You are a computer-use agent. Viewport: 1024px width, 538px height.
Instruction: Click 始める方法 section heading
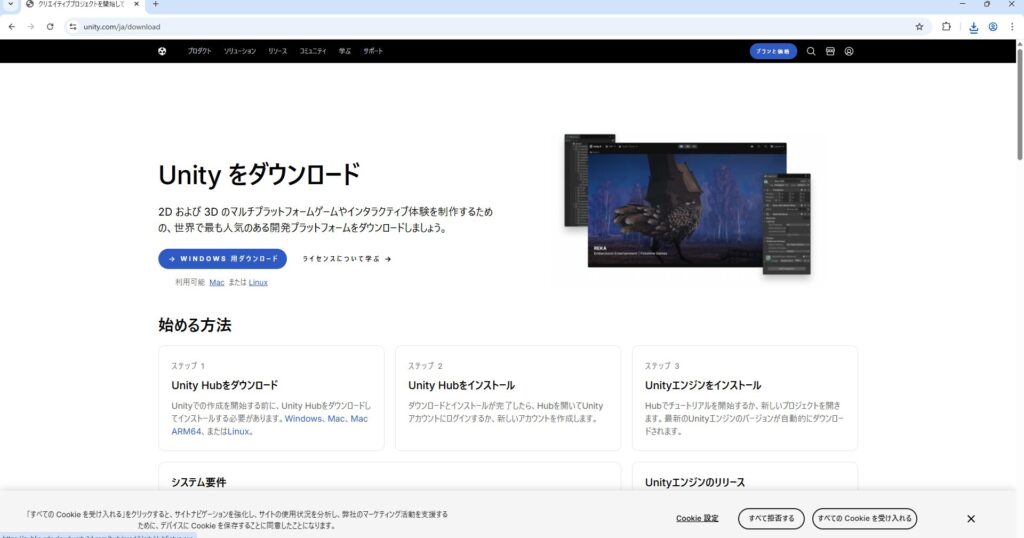[195, 325]
